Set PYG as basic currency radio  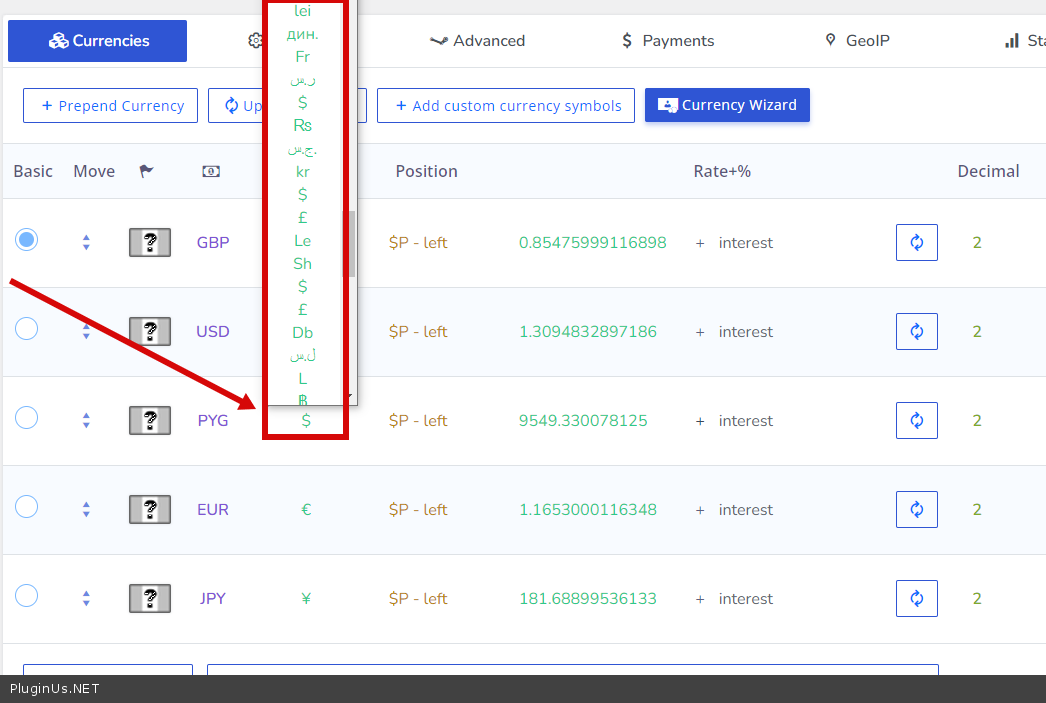click(27, 417)
